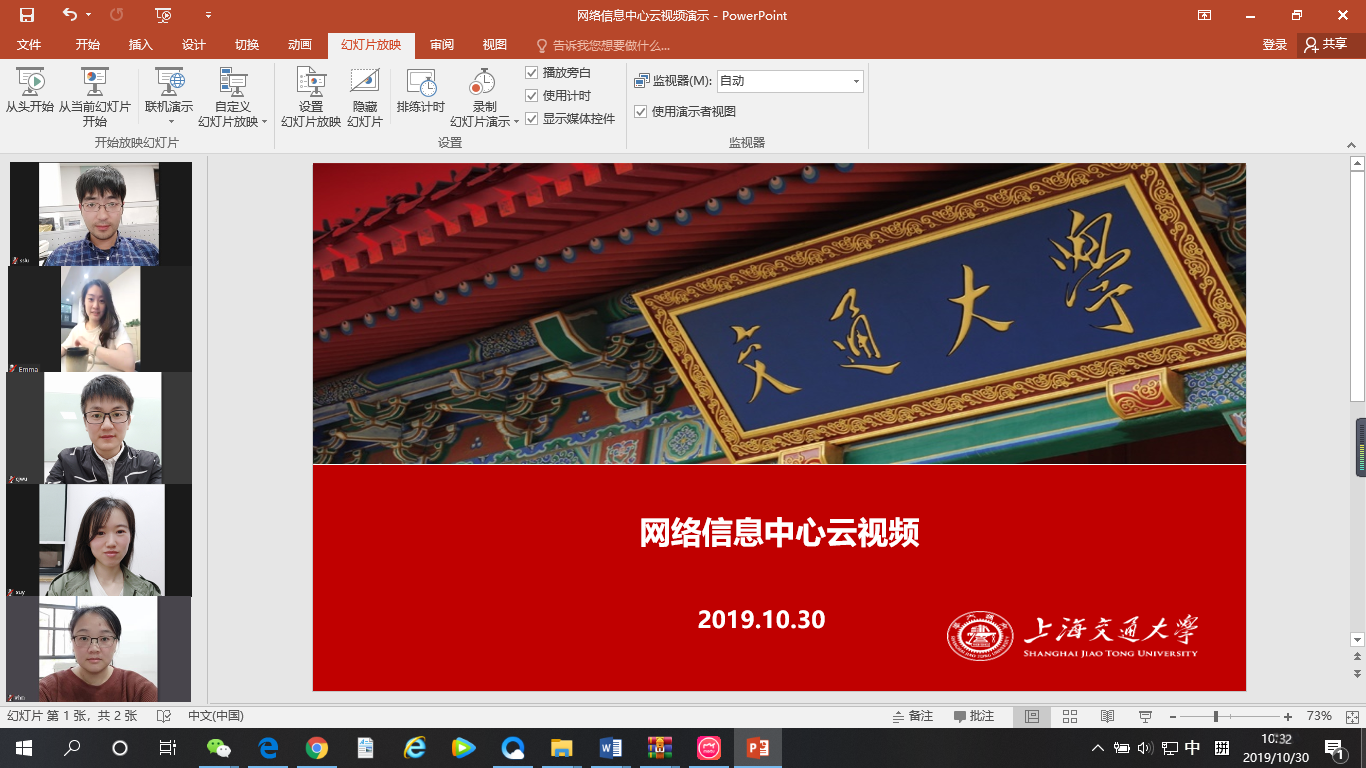Toggle Play Narrations (播放旁白) checkbox
The image size is (1366, 768).
(532, 72)
